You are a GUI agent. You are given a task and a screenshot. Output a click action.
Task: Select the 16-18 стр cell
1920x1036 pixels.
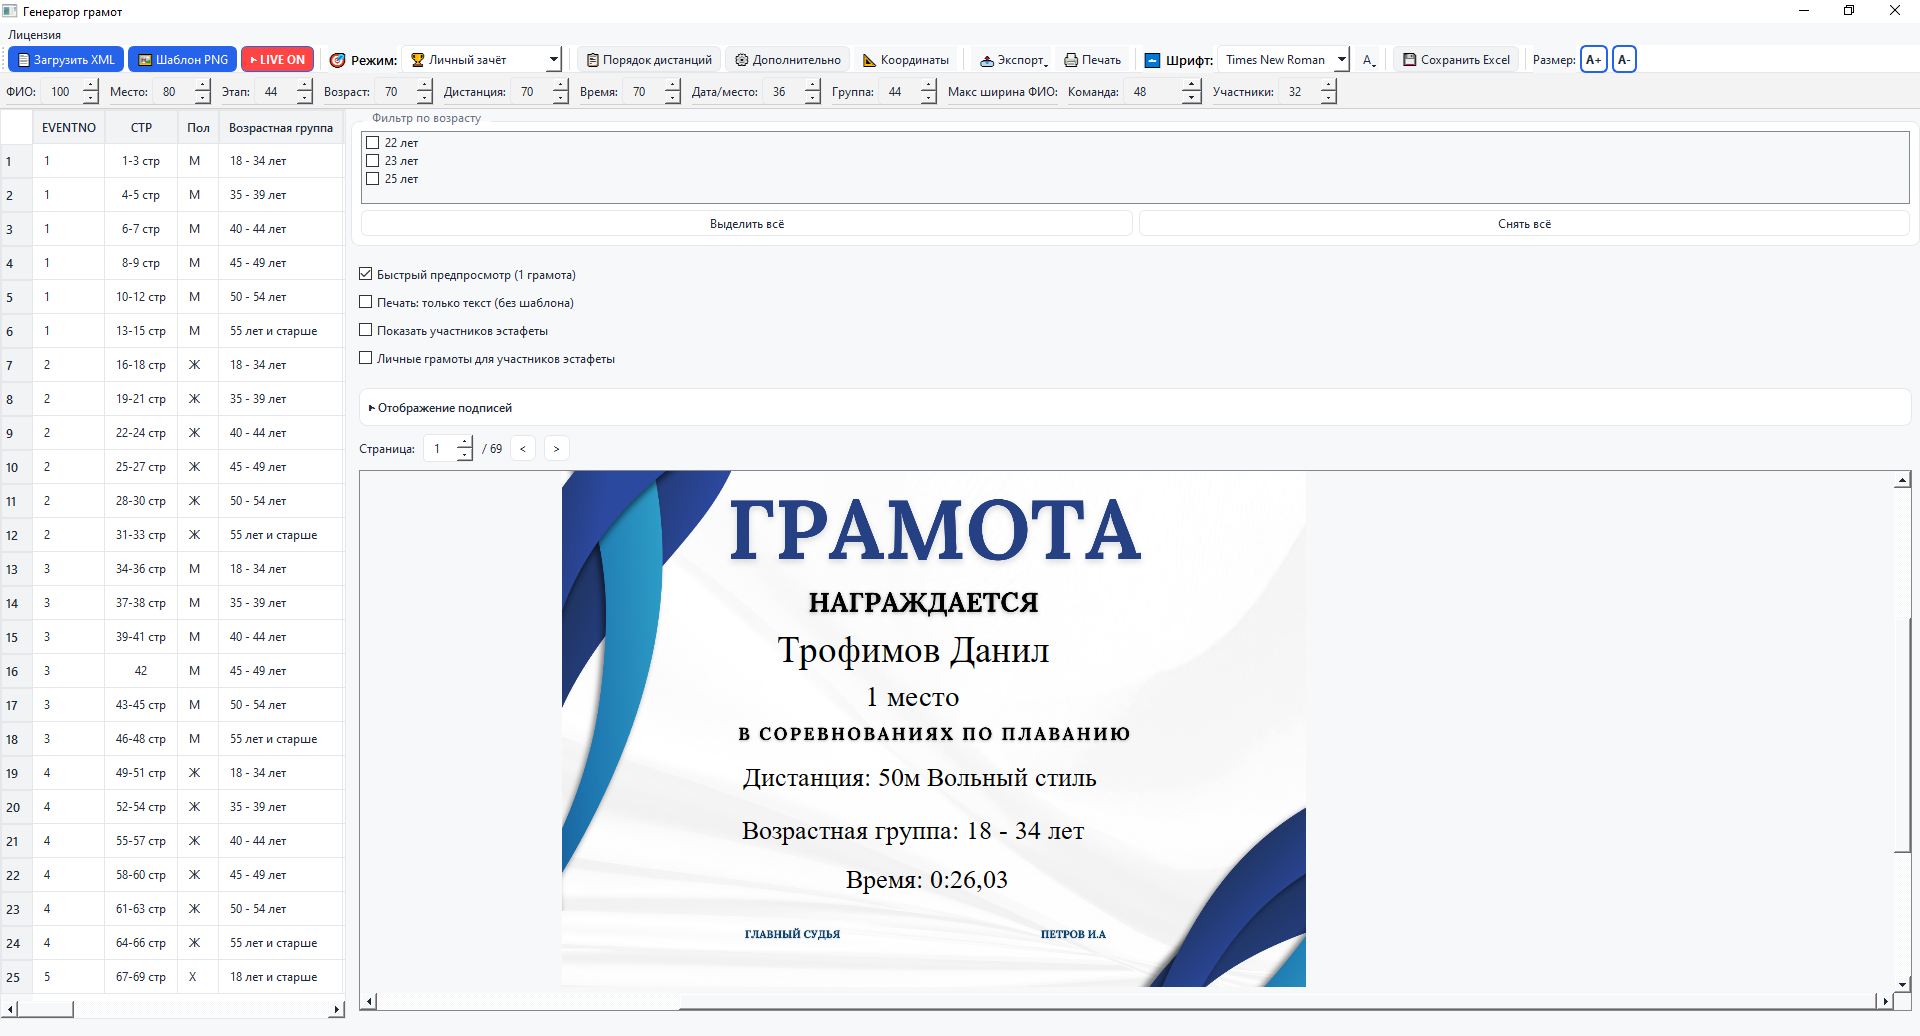[141, 365]
